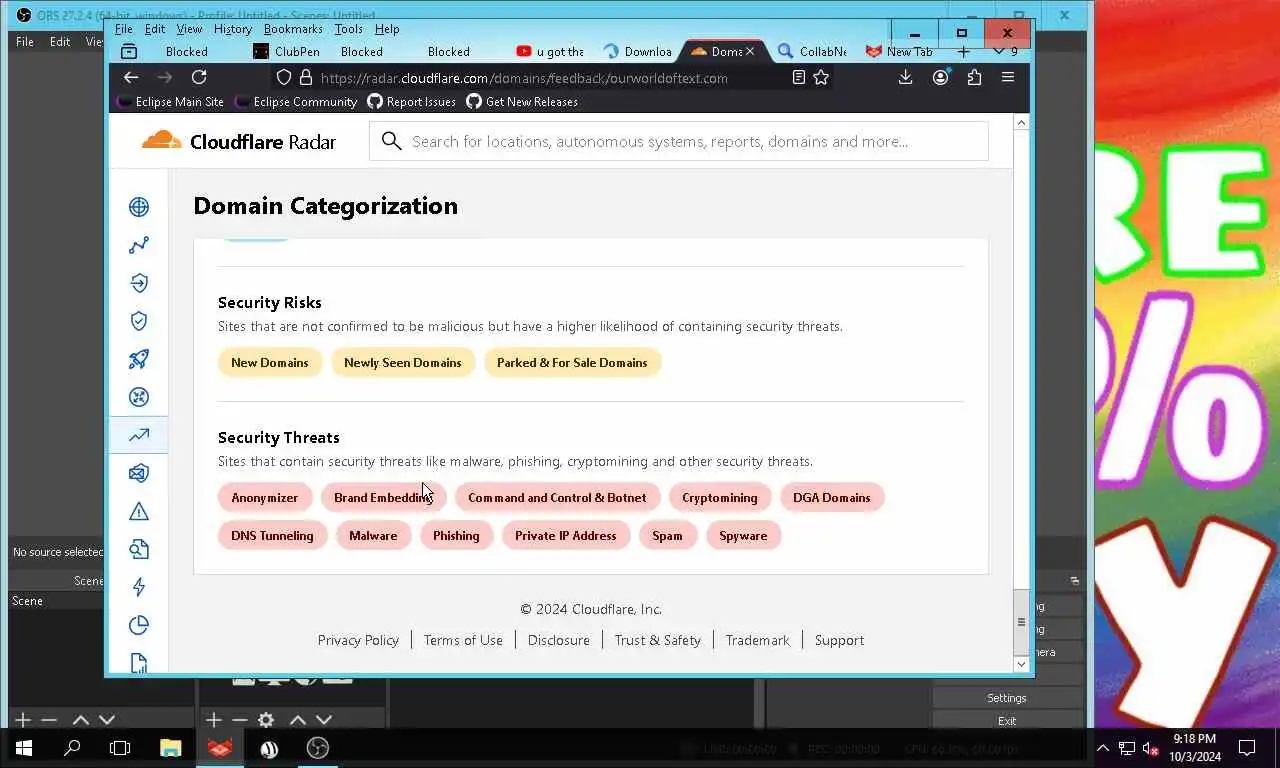Bookmark this page with the star icon
This screenshot has width=1280, height=768.
(x=821, y=77)
